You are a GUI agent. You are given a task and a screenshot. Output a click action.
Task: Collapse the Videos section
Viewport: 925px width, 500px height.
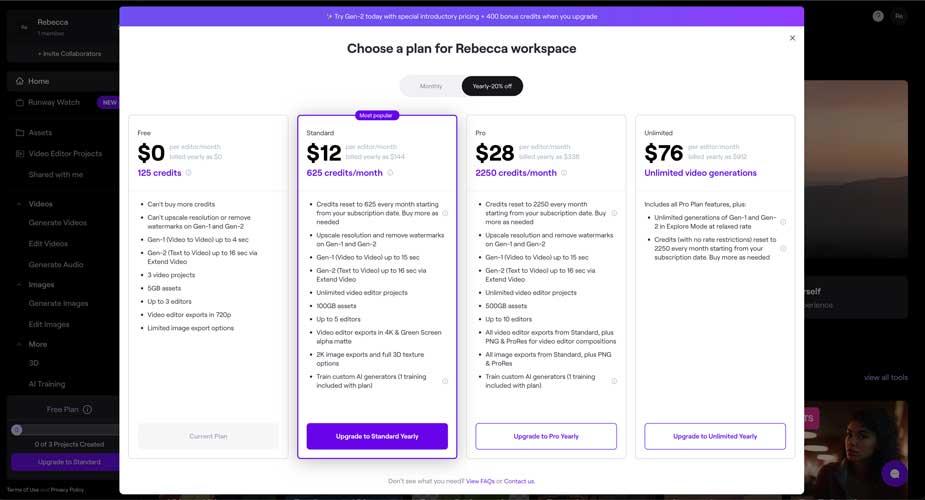click(19, 203)
